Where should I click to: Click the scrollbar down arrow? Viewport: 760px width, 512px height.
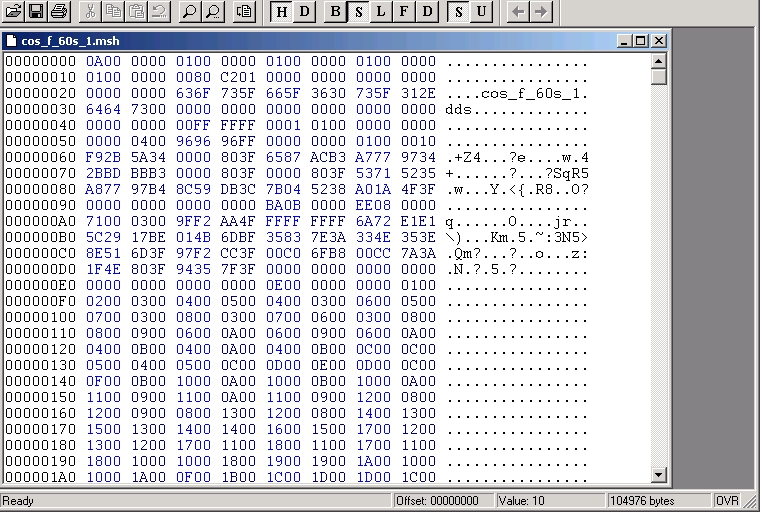coord(659,476)
